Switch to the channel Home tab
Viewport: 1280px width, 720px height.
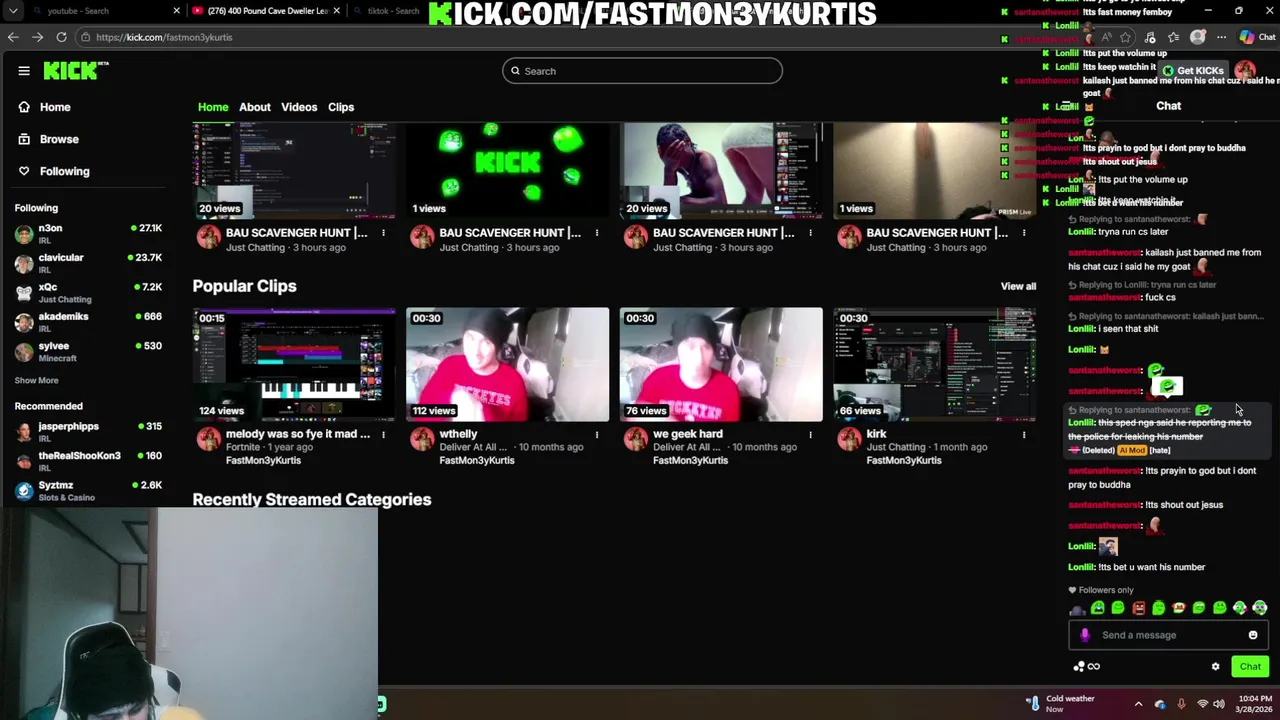pyautogui.click(x=213, y=107)
